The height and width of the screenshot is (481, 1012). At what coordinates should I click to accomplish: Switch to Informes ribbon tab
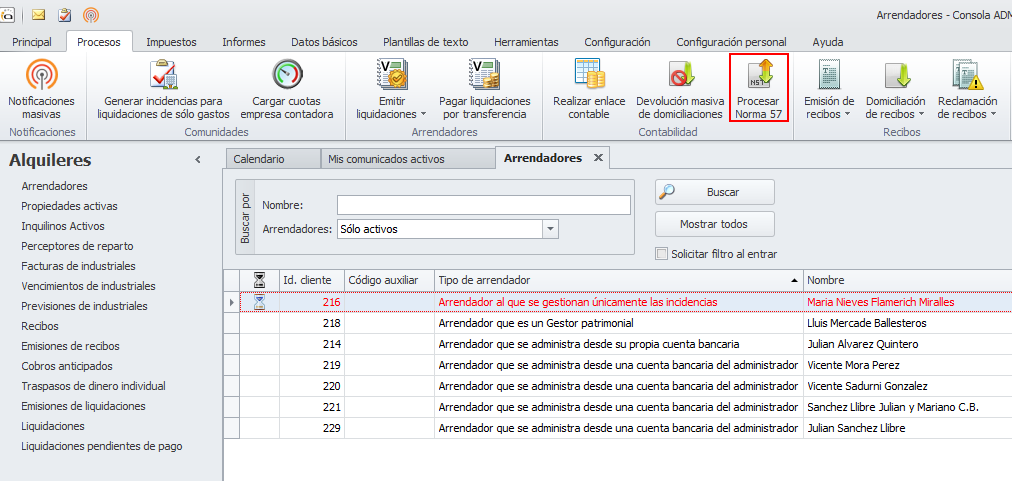coord(244,42)
